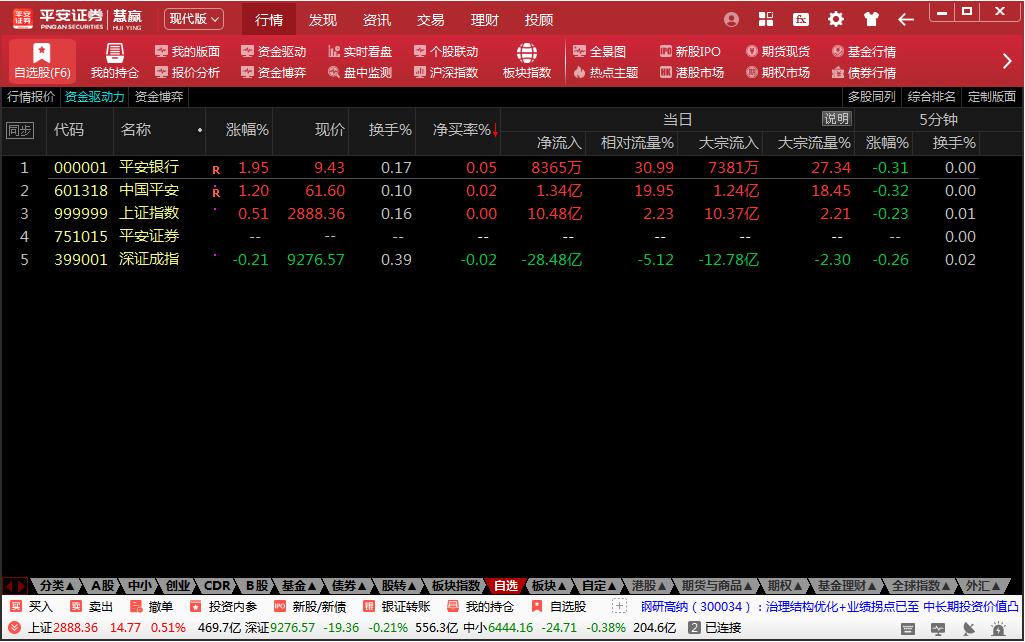Click the 说明 explanation button
This screenshot has height=642, width=1025.
click(837, 118)
